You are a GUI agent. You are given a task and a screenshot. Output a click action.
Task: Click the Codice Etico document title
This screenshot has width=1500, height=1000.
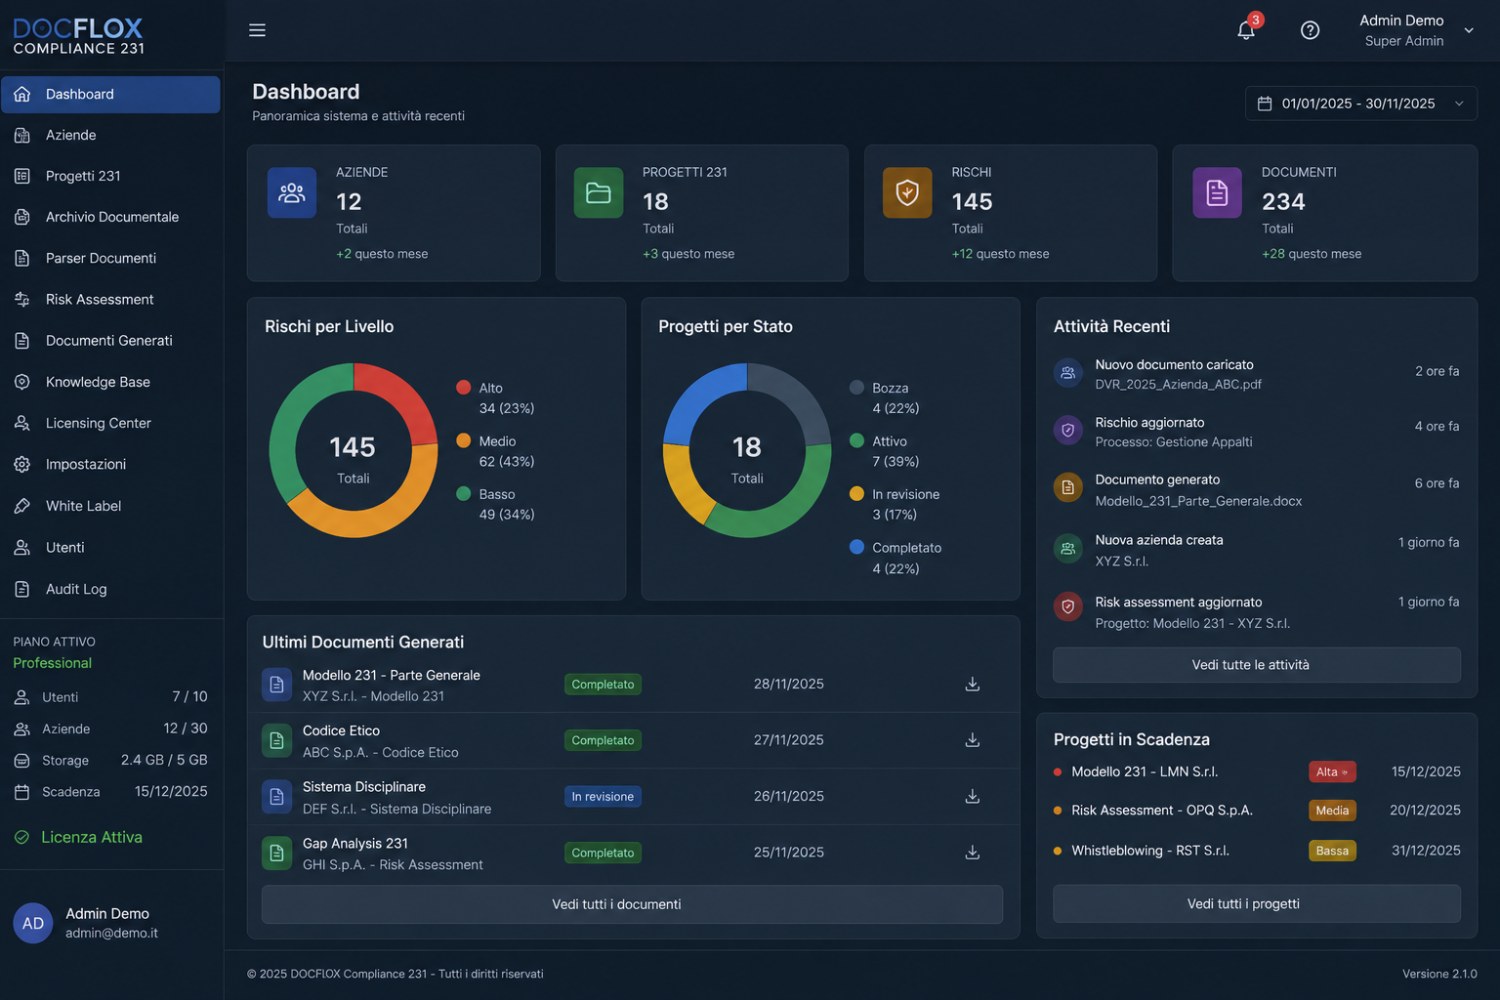[341, 731]
